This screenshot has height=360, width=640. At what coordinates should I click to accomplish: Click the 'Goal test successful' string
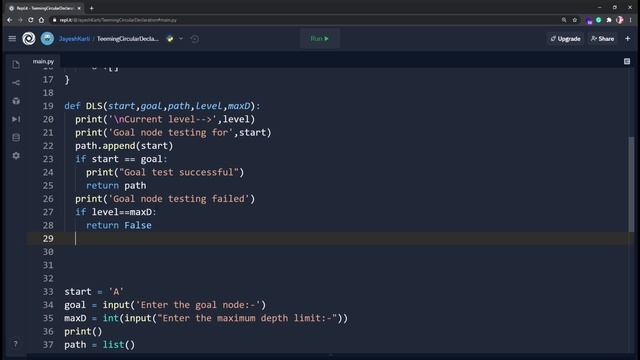[x=178, y=172]
